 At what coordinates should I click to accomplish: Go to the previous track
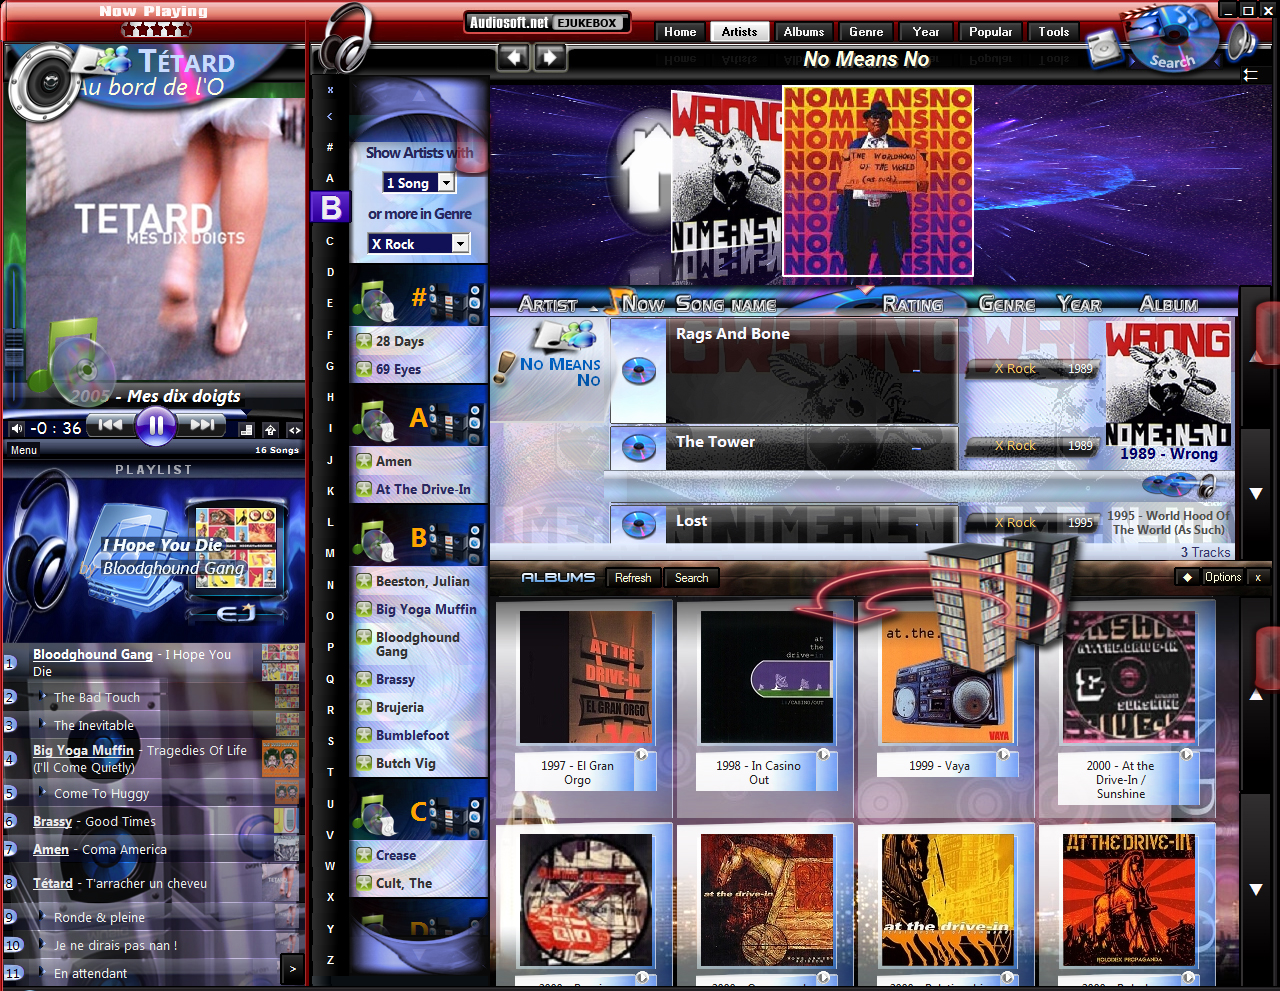pyautogui.click(x=109, y=425)
